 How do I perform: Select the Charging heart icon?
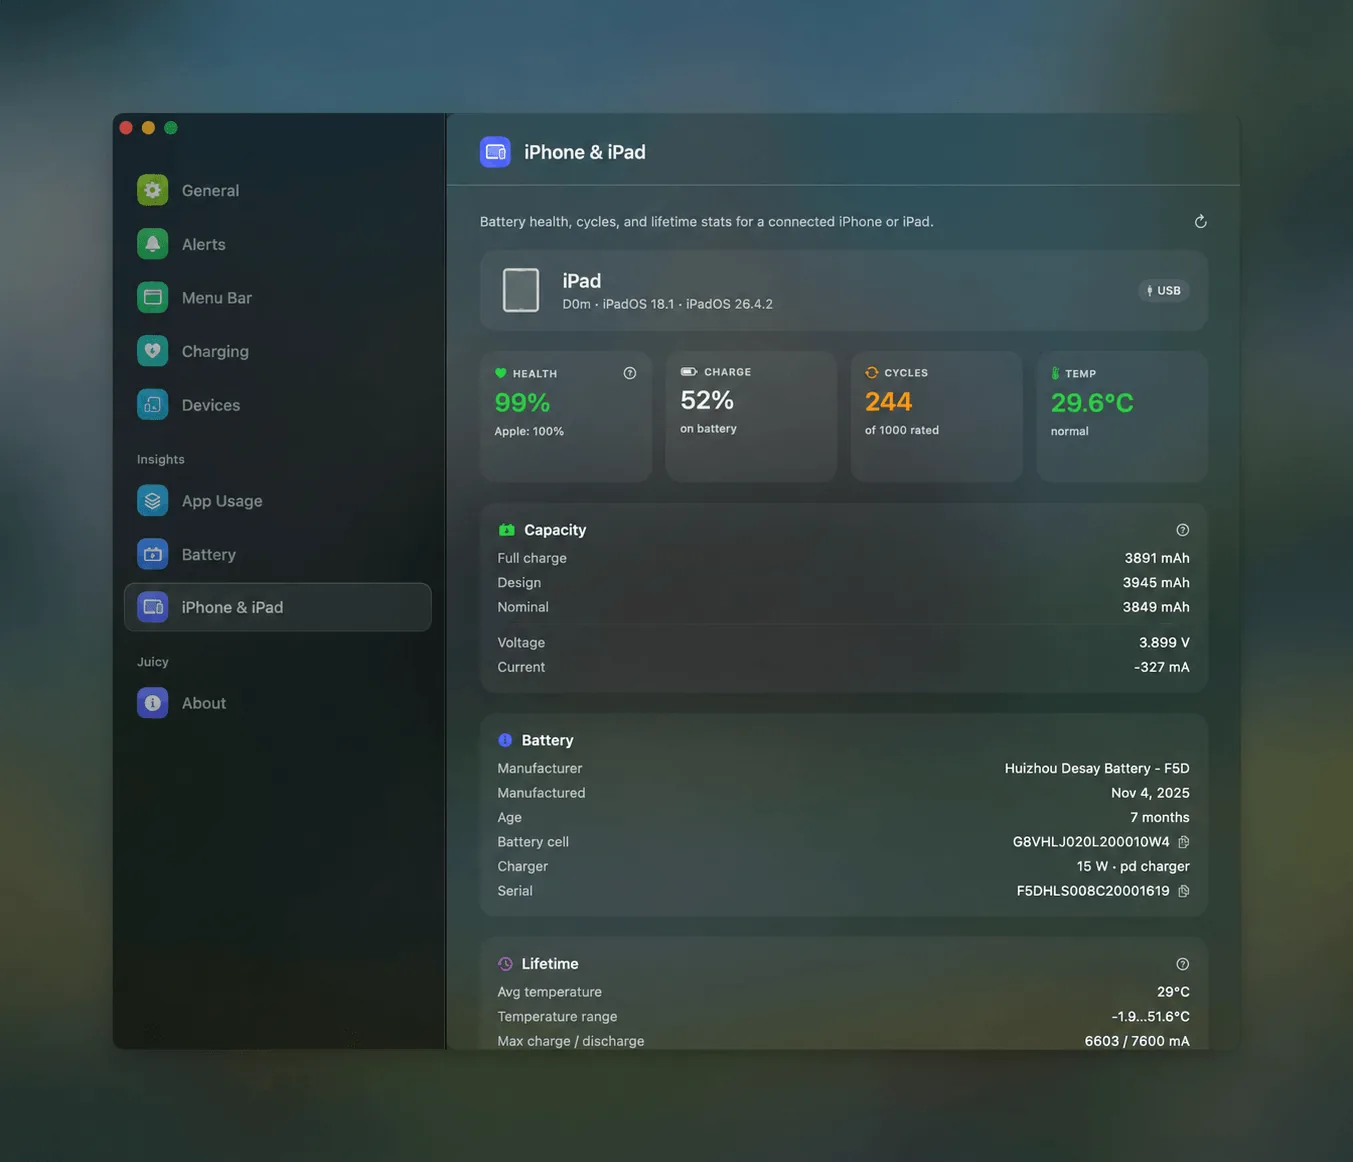pos(152,351)
